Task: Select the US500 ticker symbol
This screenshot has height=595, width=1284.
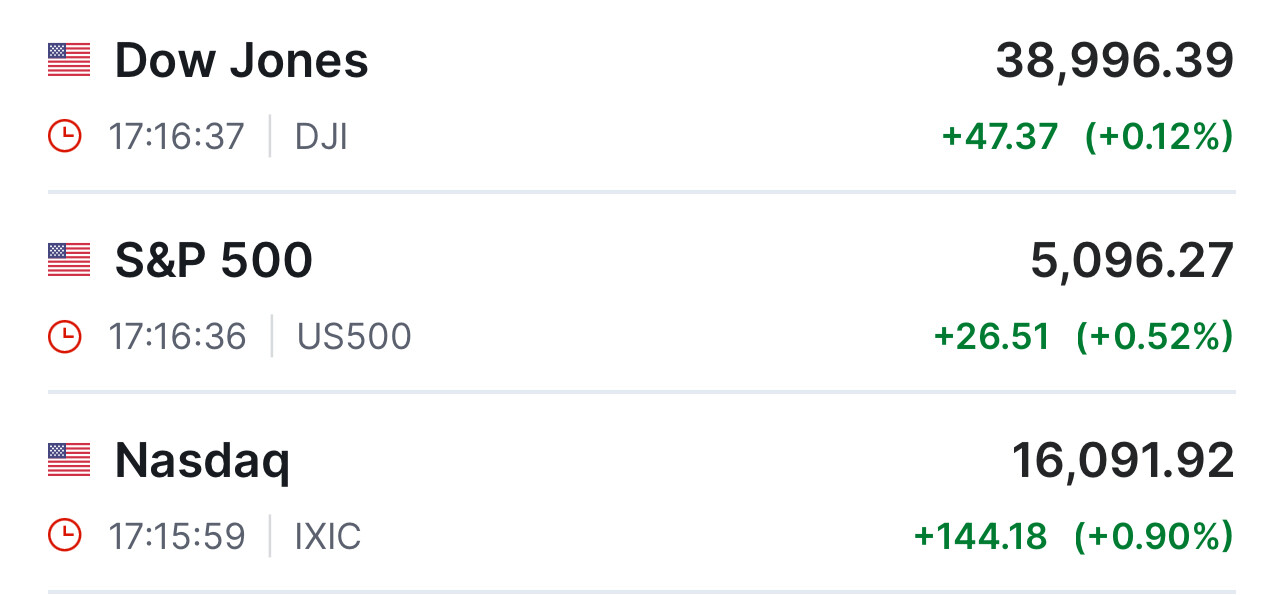Action: click(354, 337)
